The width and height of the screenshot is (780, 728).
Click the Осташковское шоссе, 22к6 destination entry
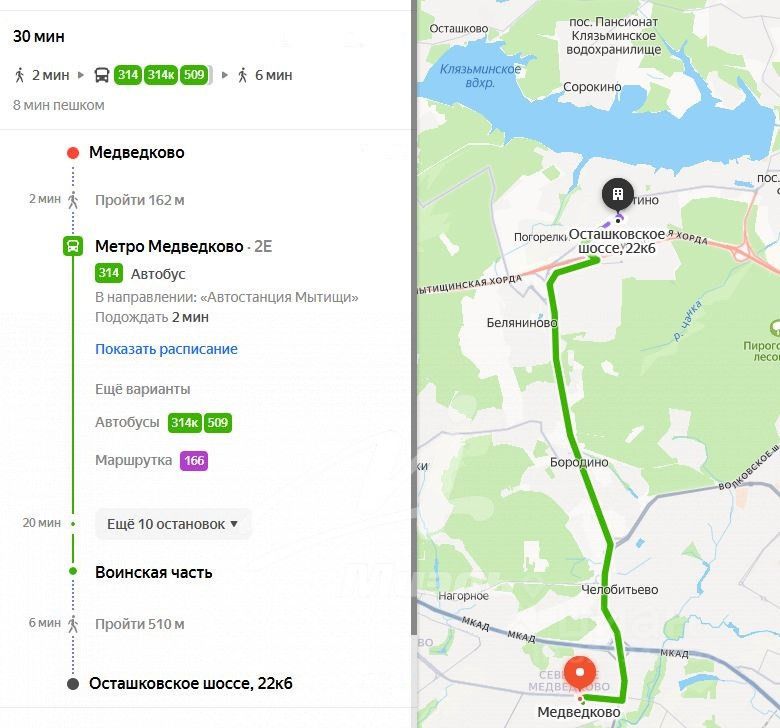click(x=191, y=684)
